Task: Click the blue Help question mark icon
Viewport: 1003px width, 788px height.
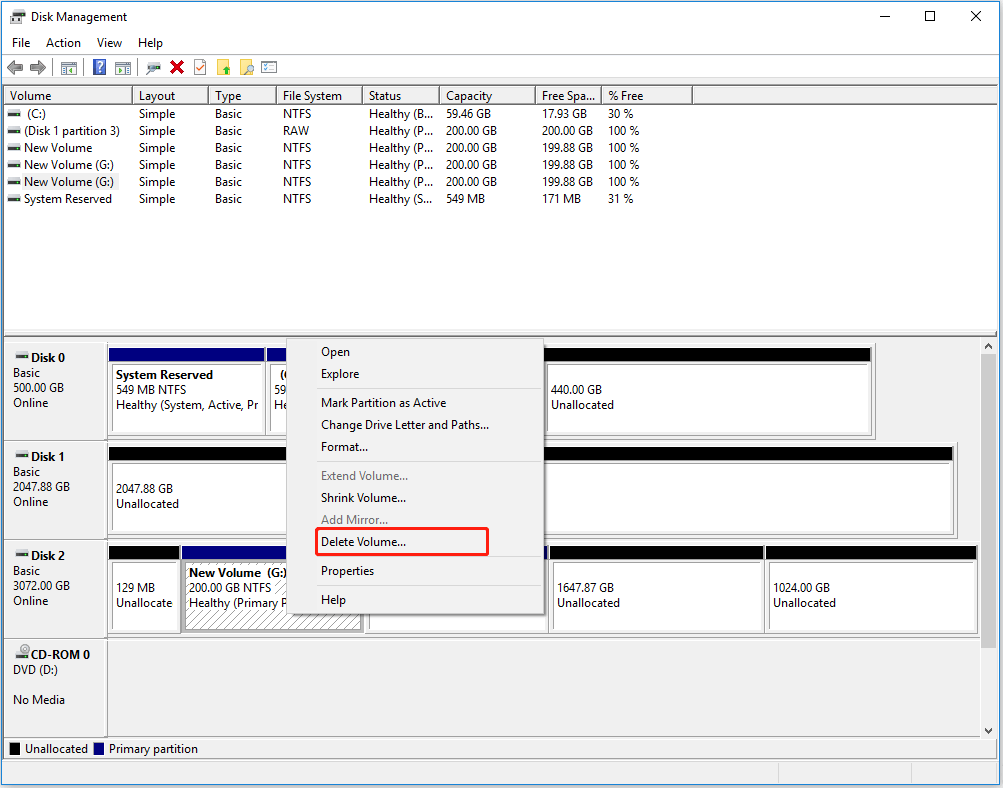Action: coord(99,67)
